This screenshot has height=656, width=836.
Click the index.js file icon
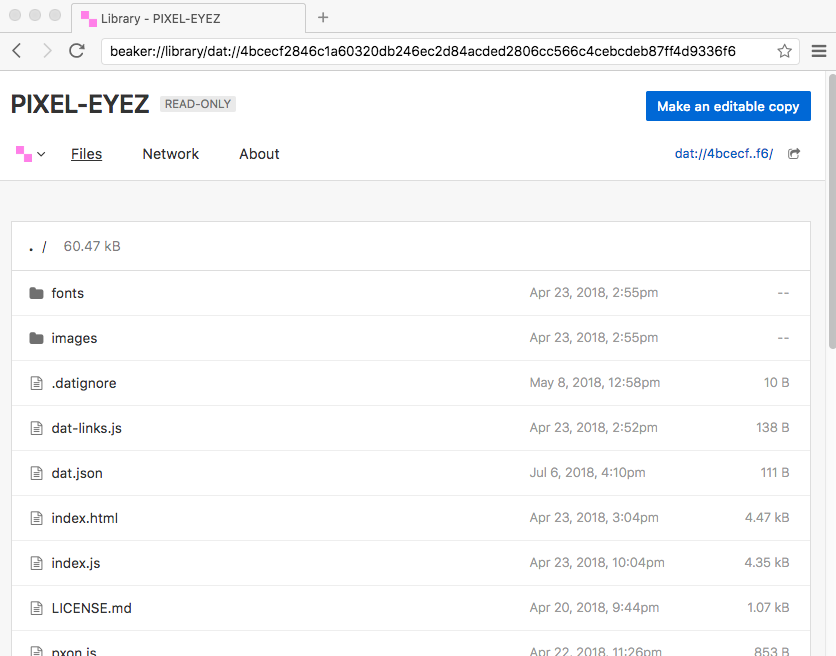pyautogui.click(x=36, y=563)
